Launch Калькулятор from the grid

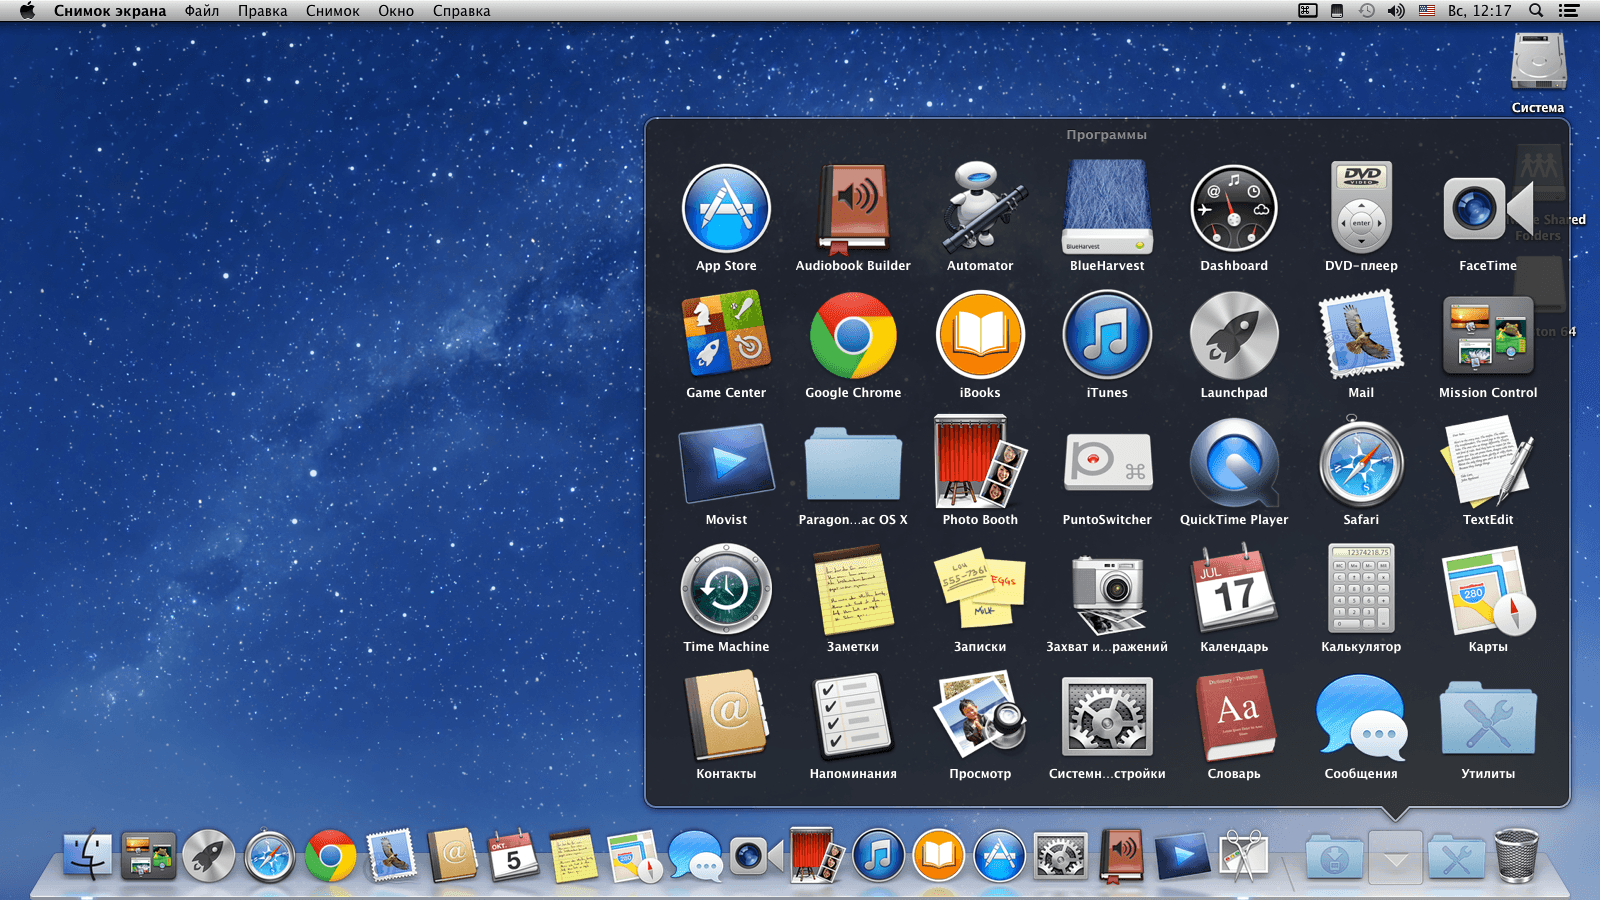click(x=1361, y=590)
